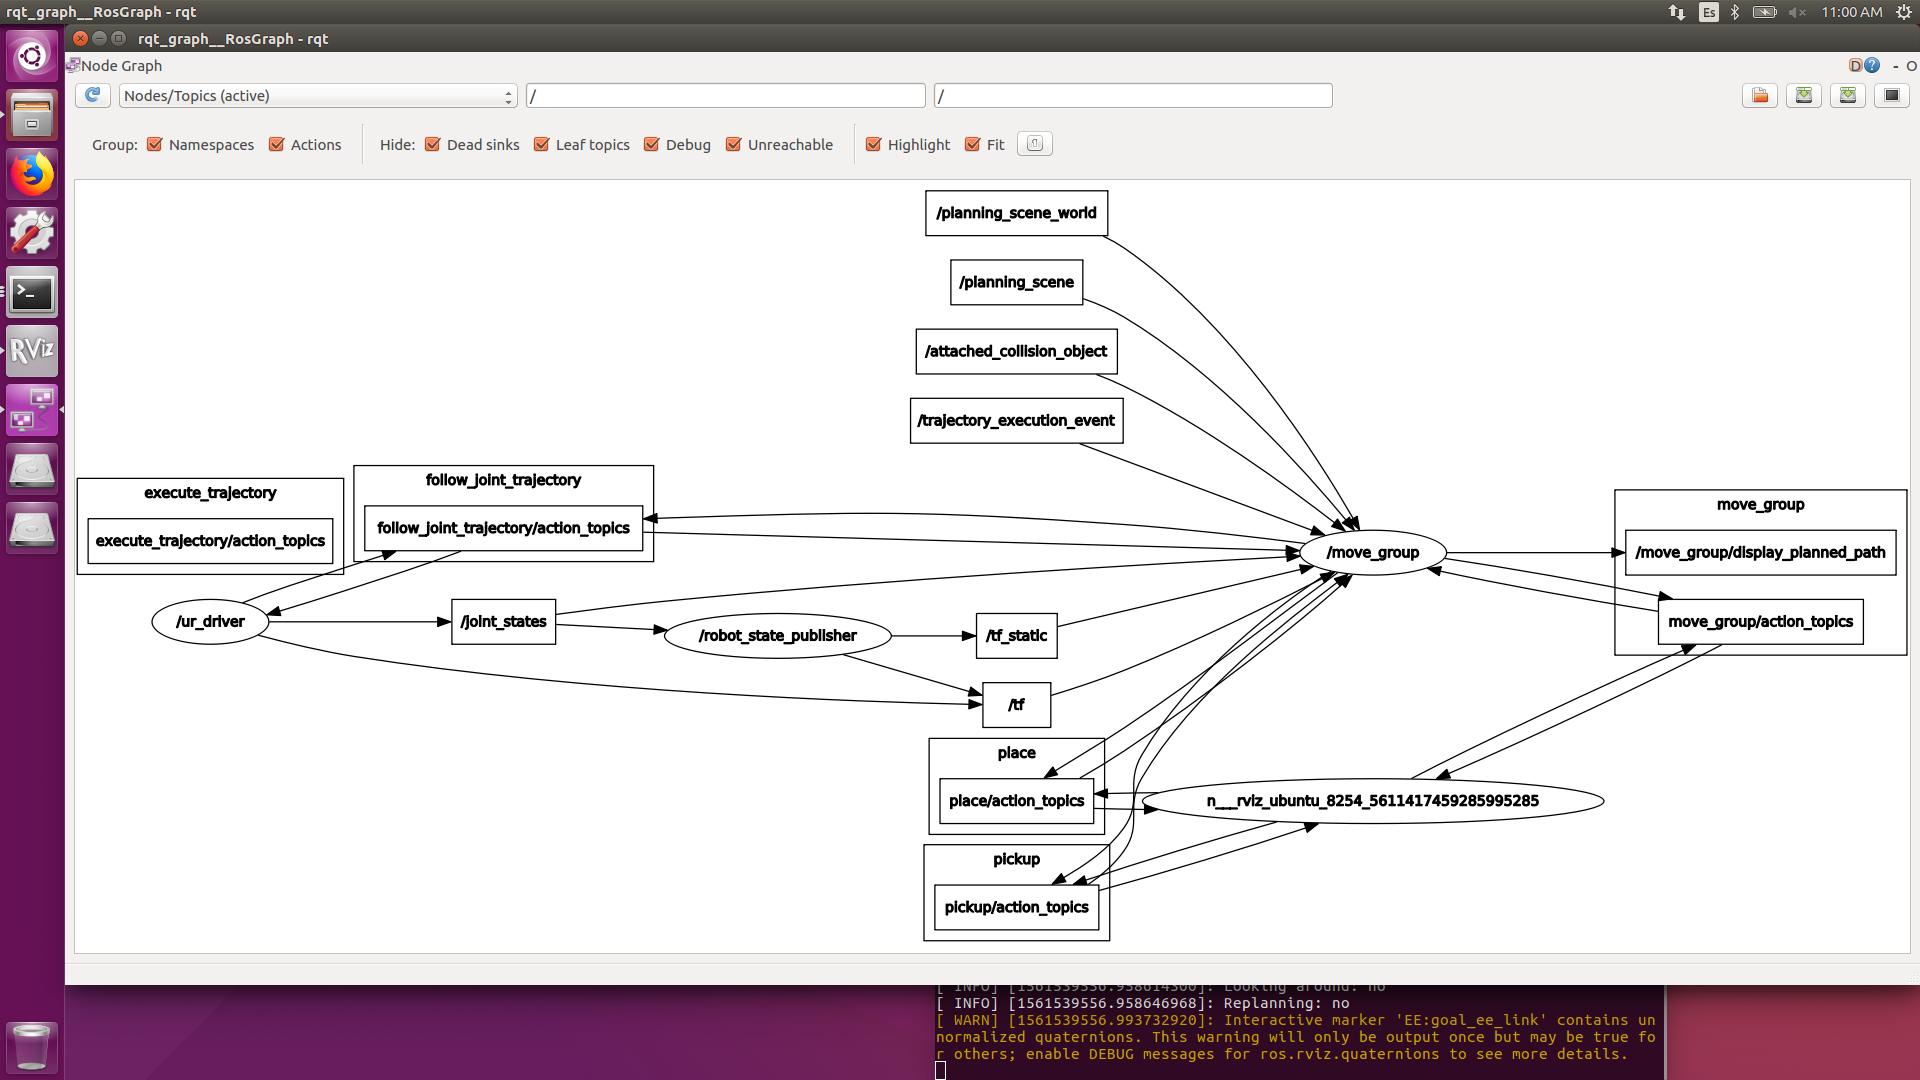Screen dimensions: 1920x1080
Task: Open Trash from the launcher
Action: click(32, 1046)
